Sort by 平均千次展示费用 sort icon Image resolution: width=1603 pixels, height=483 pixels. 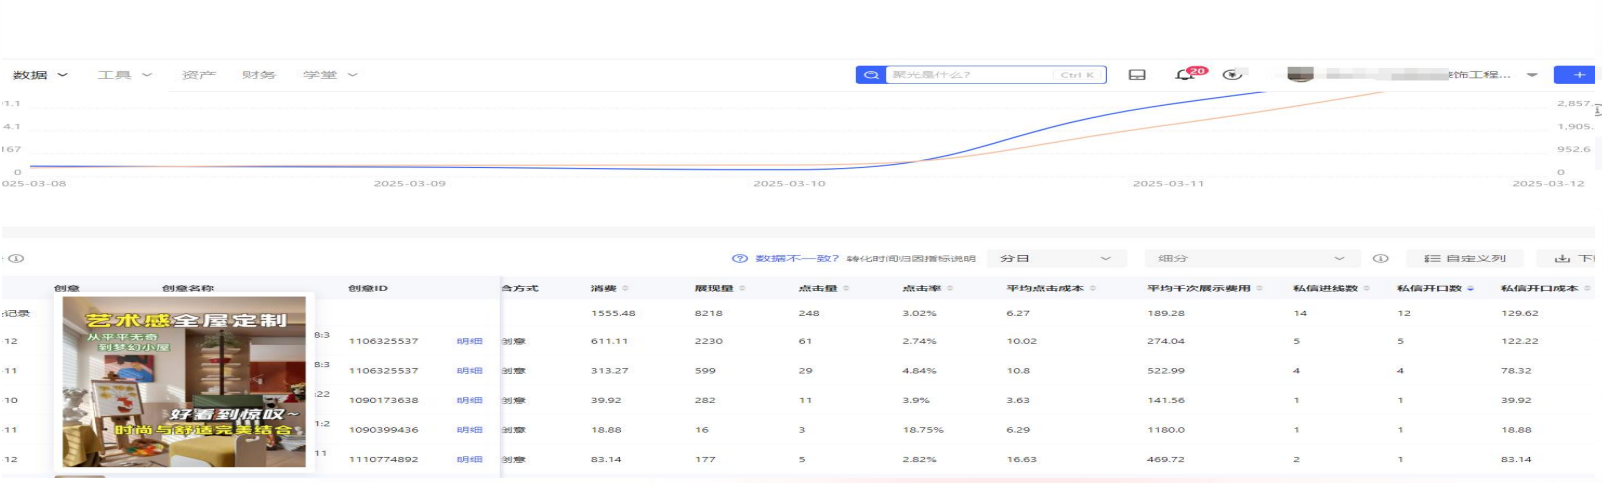click(1260, 288)
